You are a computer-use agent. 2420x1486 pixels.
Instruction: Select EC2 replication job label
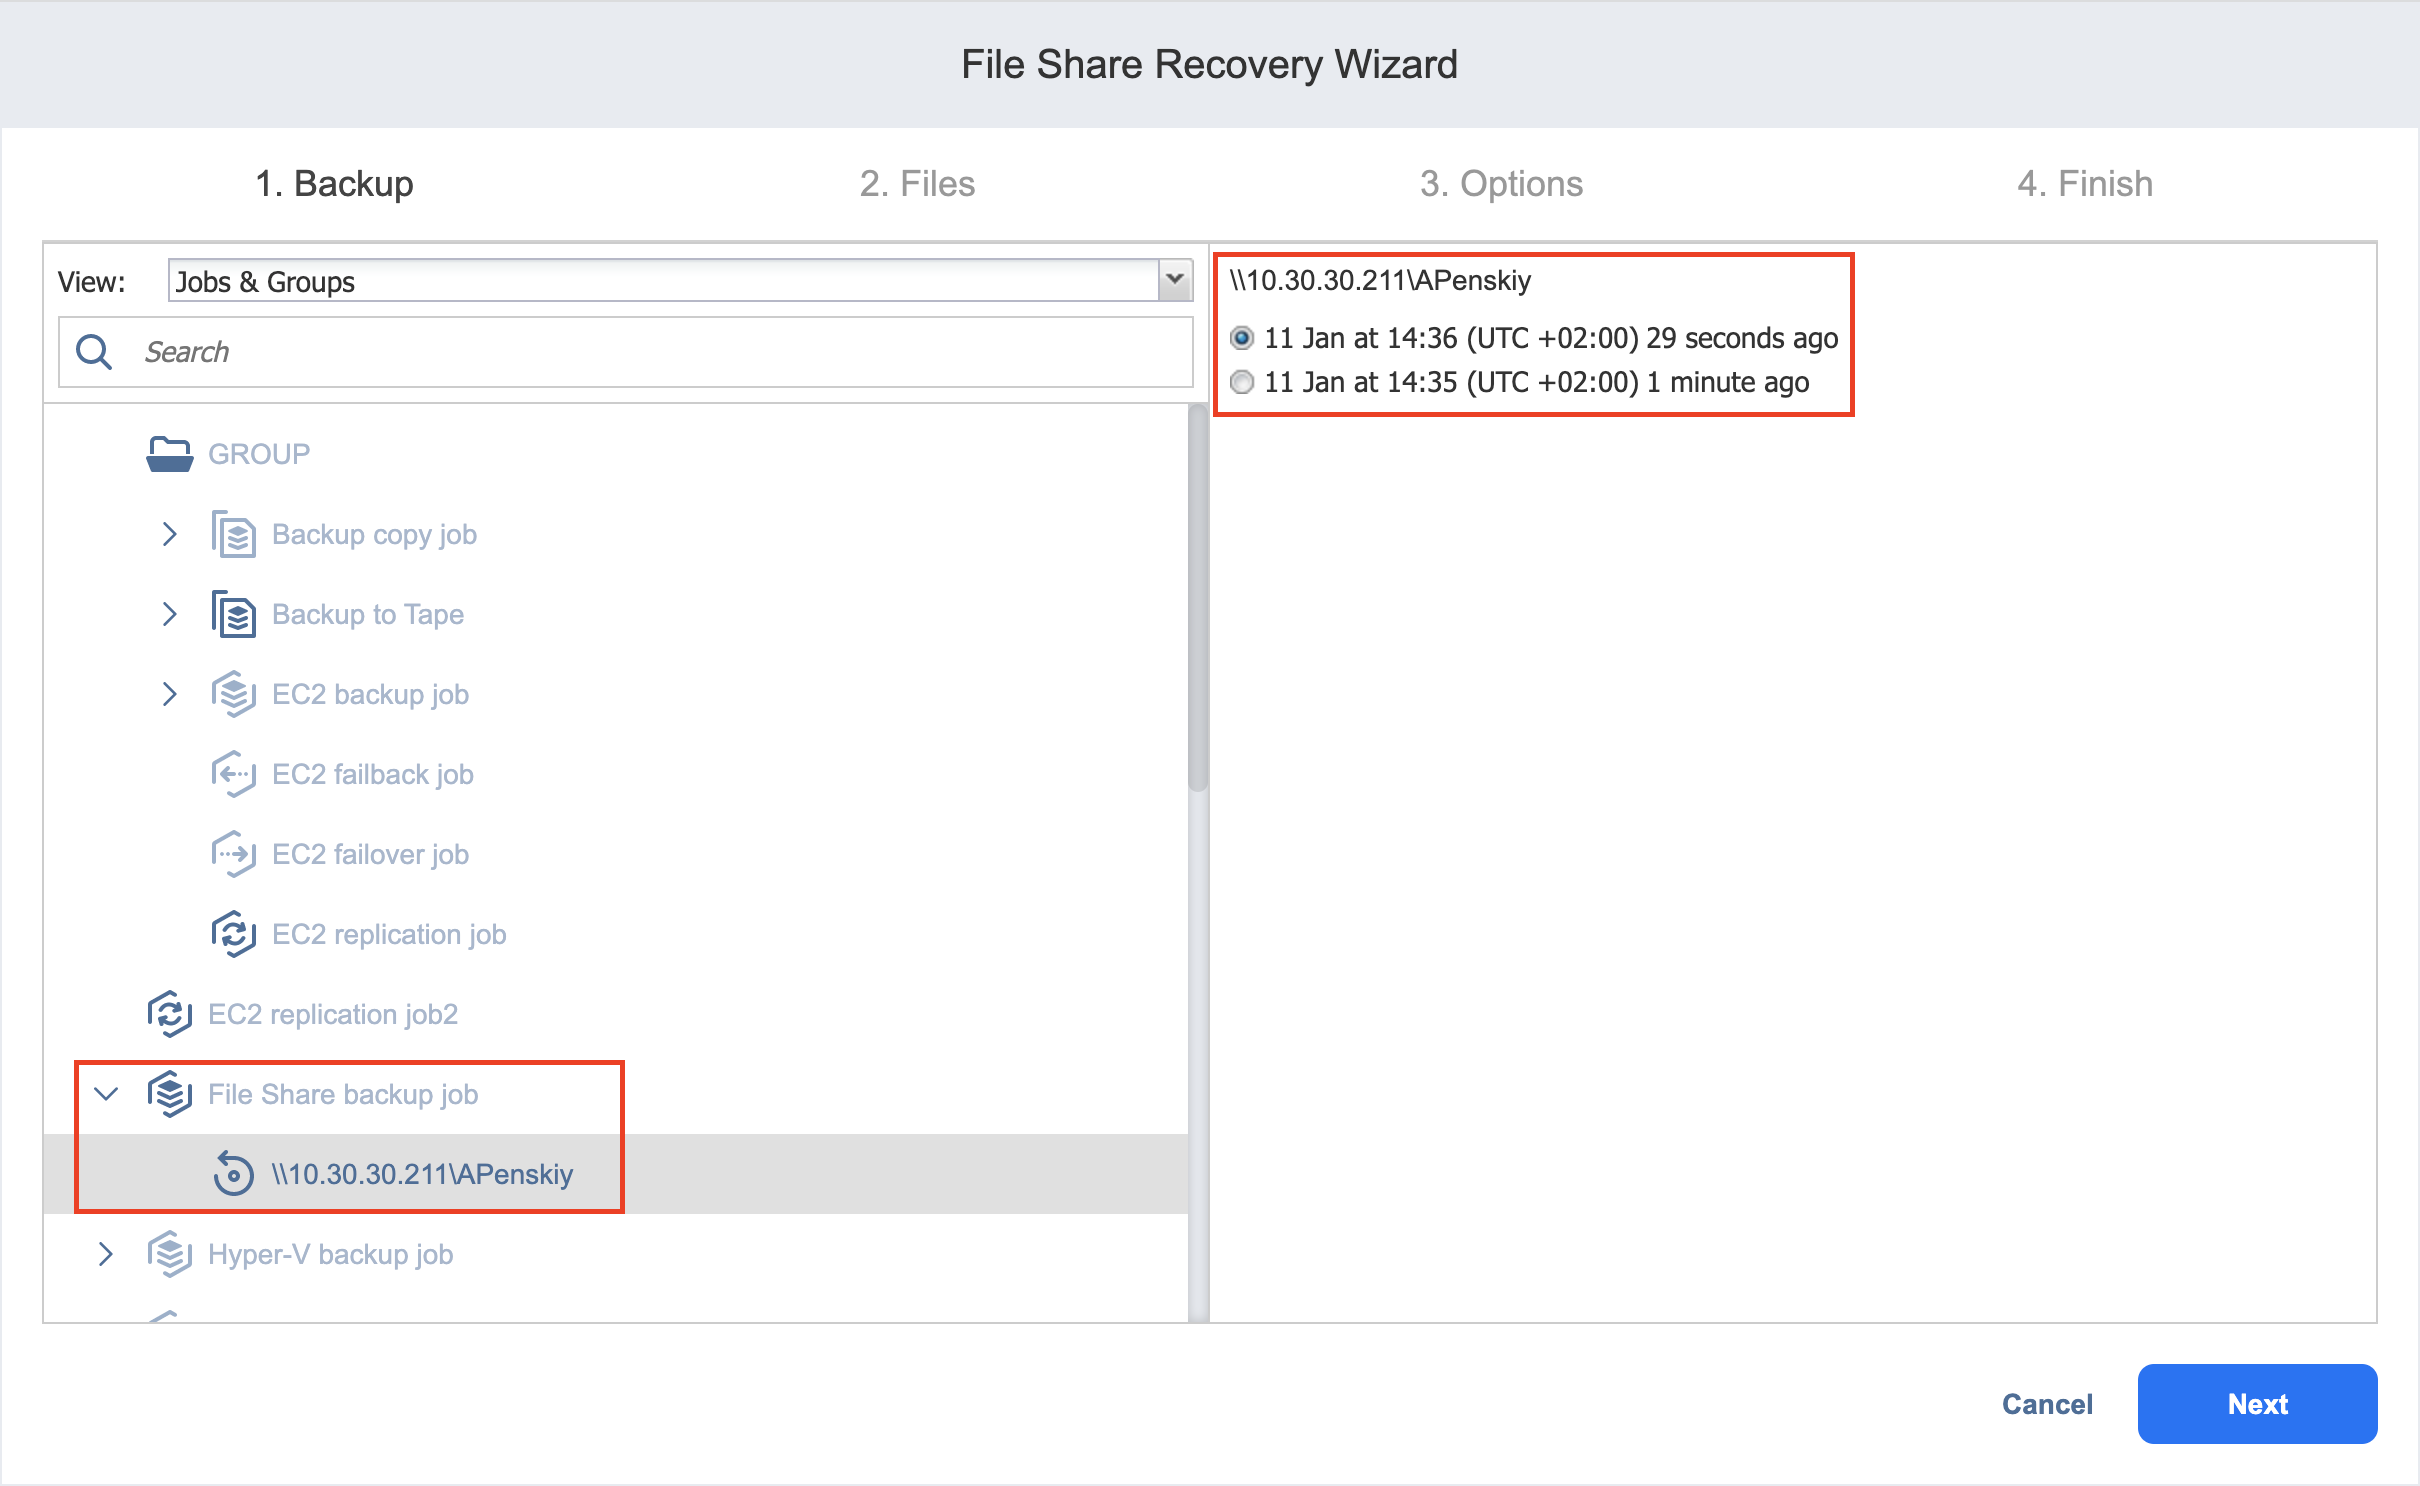point(389,934)
